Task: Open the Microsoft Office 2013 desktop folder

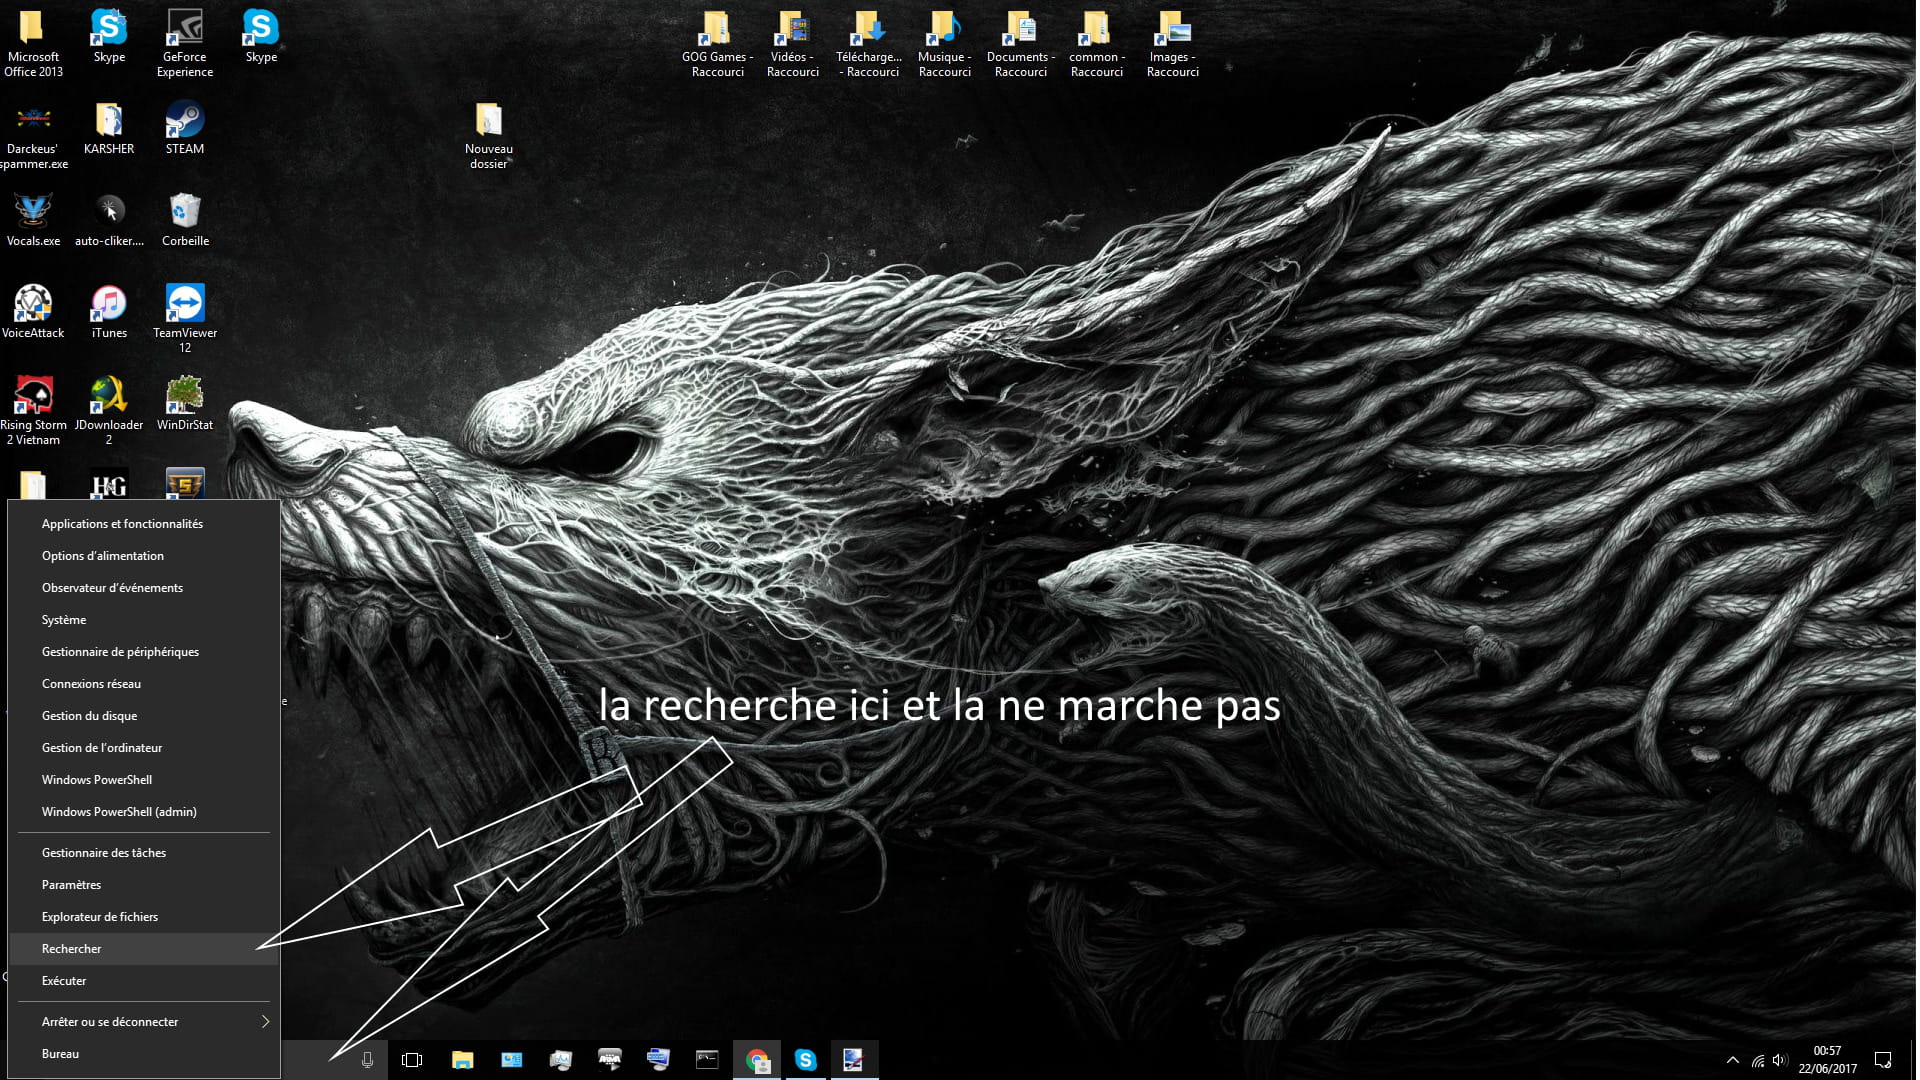Action: [33, 43]
